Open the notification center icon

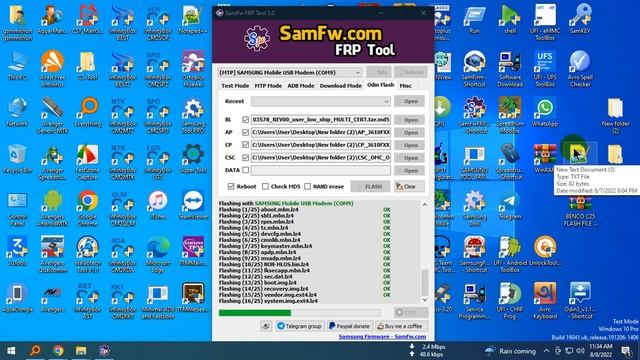(626, 351)
